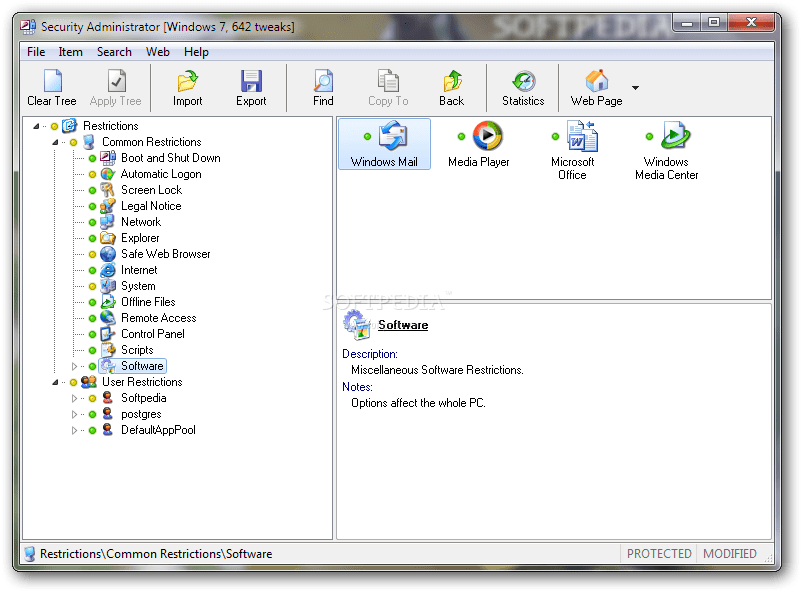Click the Scripts tree icon

click(108, 349)
